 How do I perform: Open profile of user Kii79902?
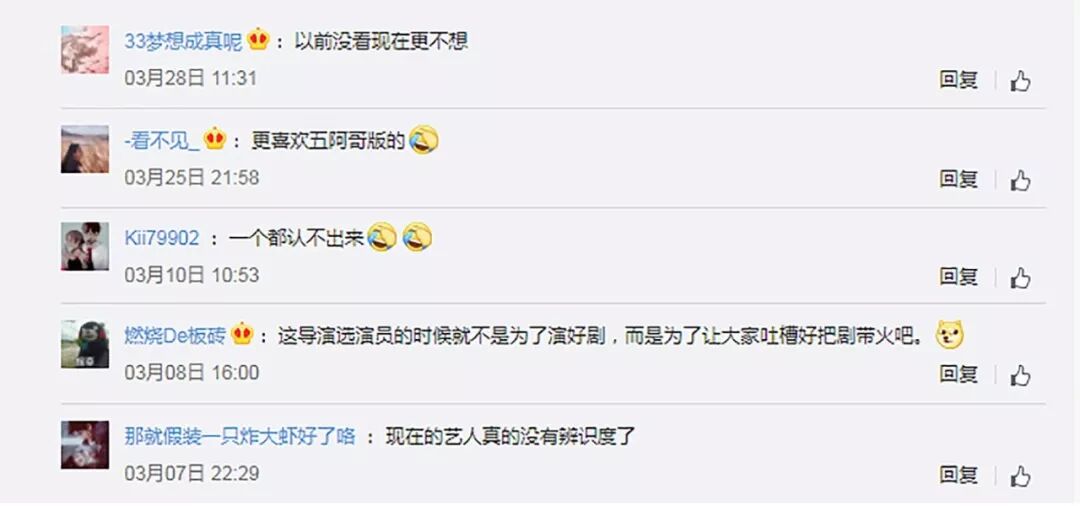tap(162, 238)
